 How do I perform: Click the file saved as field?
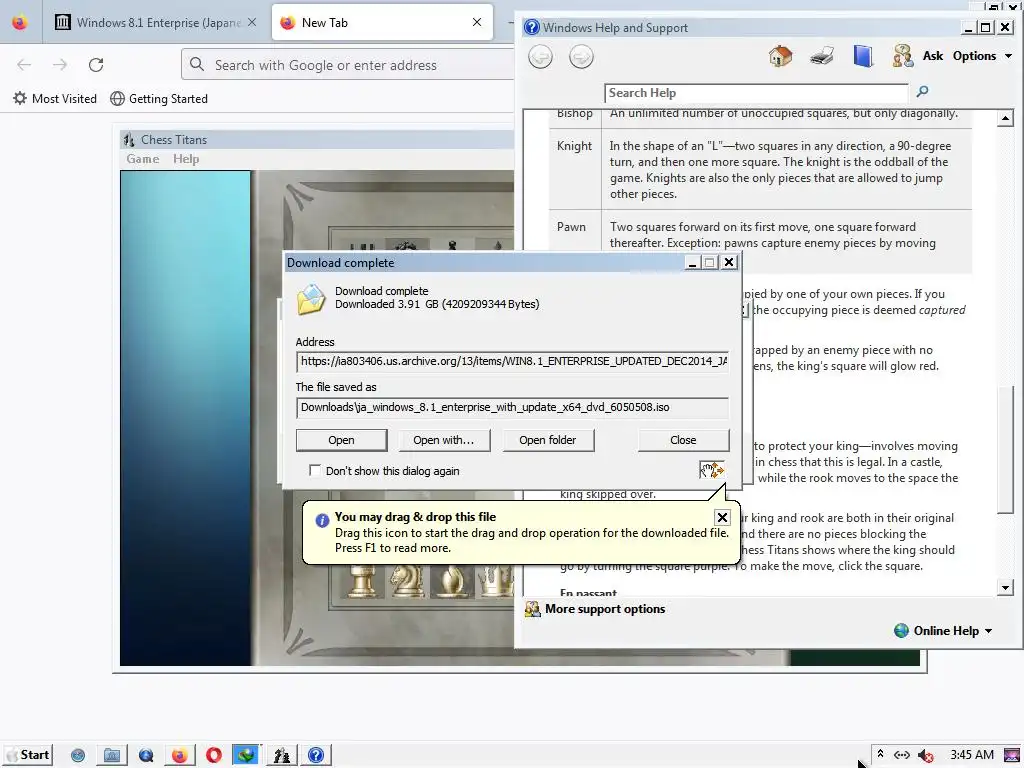512,408
